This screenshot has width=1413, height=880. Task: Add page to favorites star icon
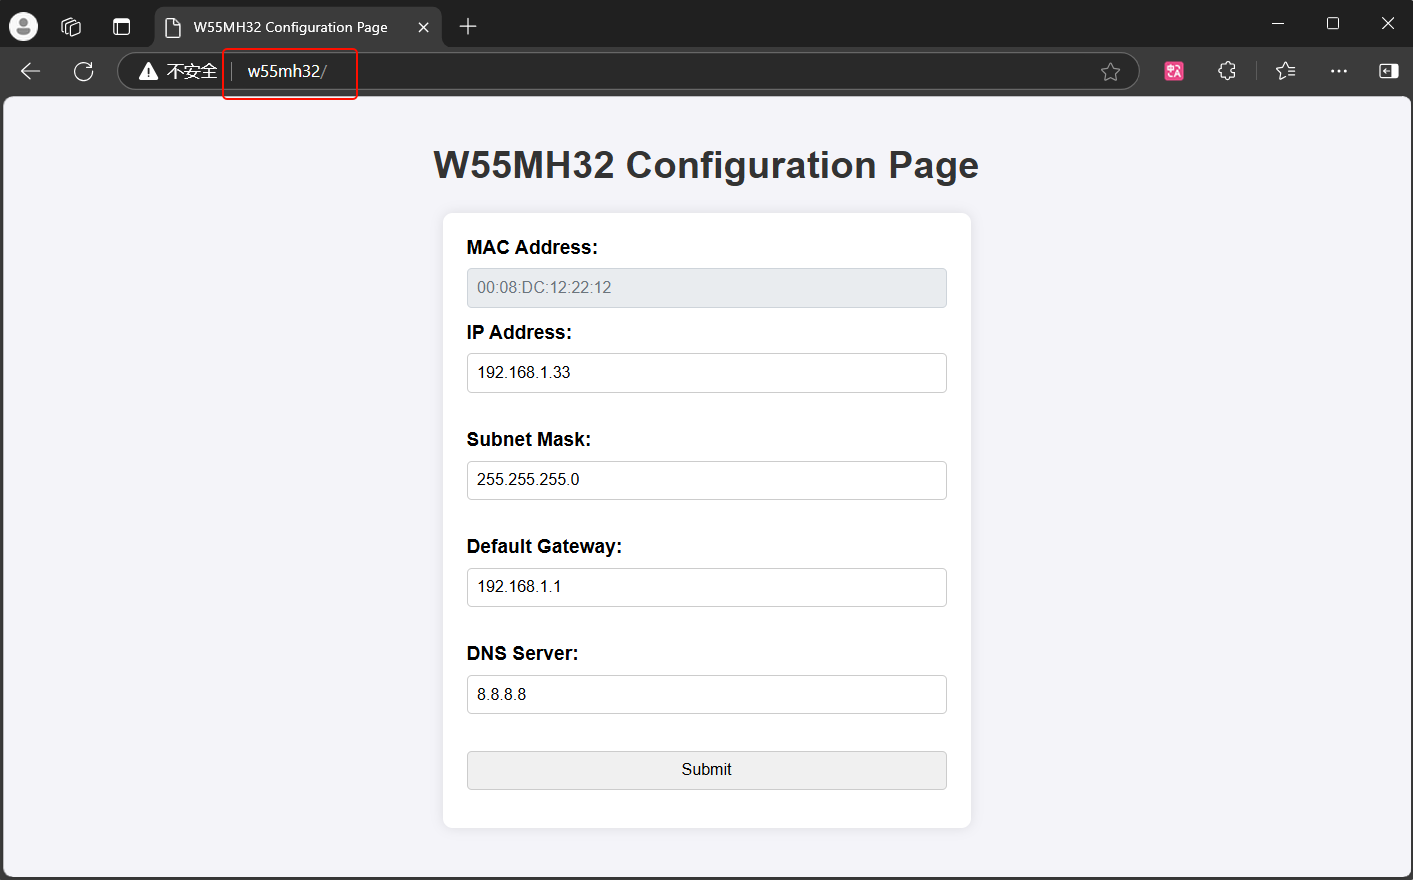tap(1110, 71)
